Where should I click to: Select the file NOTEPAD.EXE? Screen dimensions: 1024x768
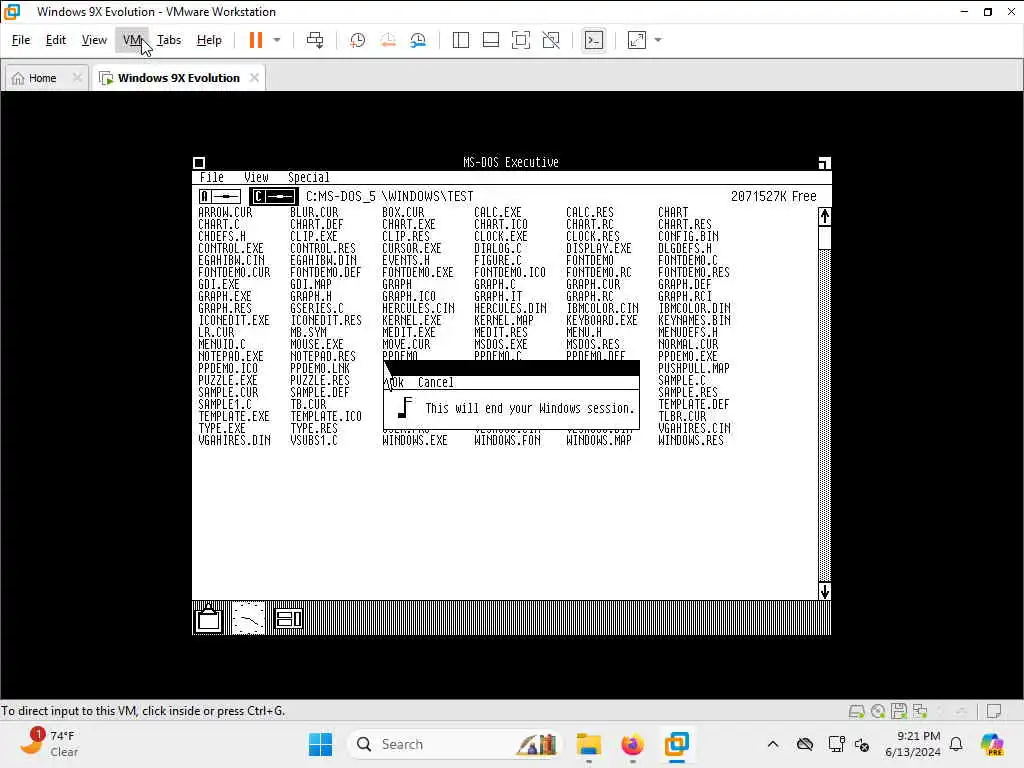(x=231, y=357)
